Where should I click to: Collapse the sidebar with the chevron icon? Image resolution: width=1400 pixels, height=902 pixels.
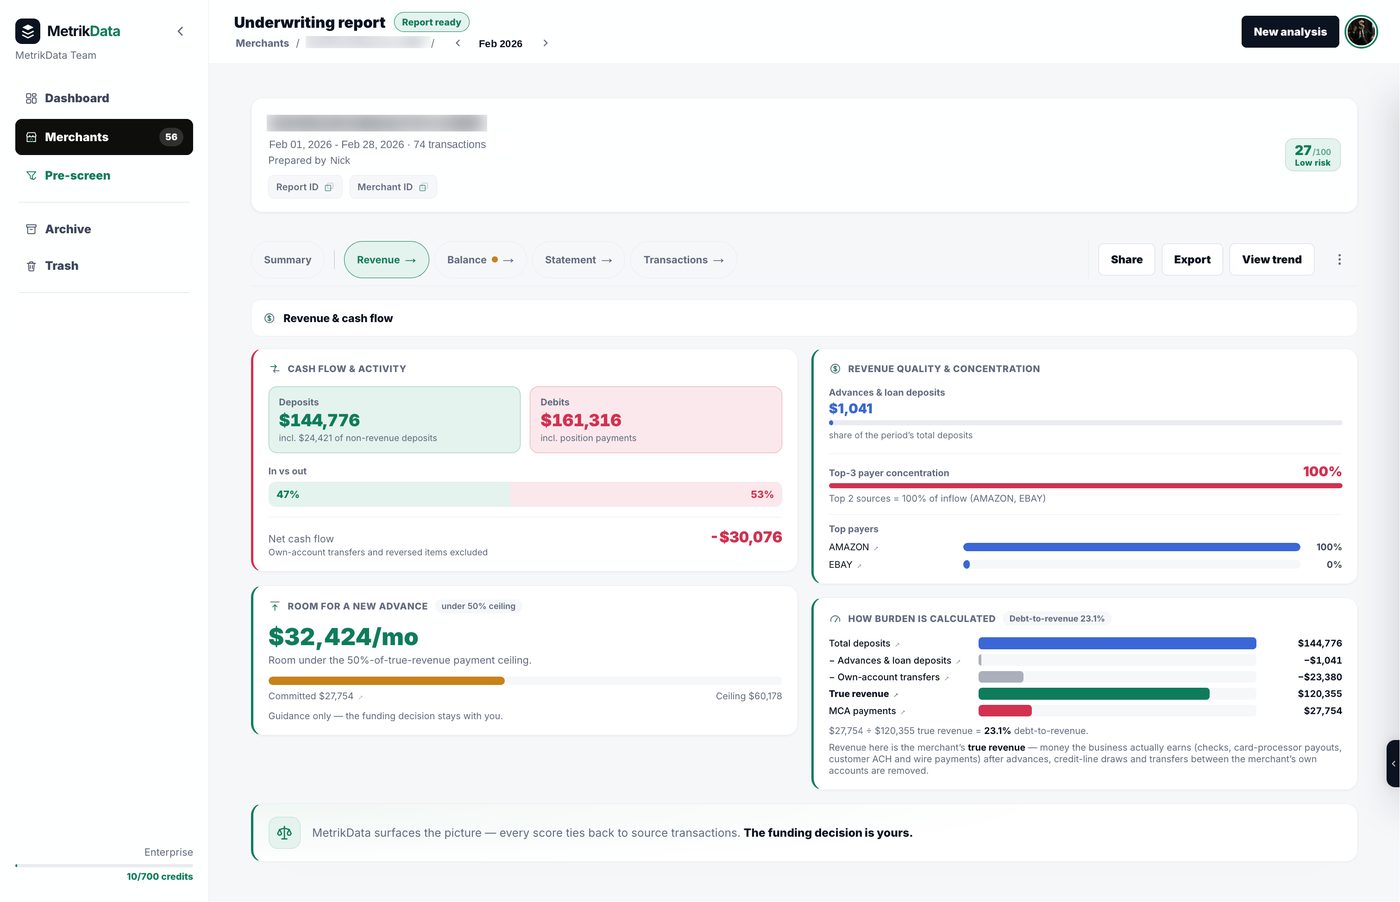pos(180,31)
